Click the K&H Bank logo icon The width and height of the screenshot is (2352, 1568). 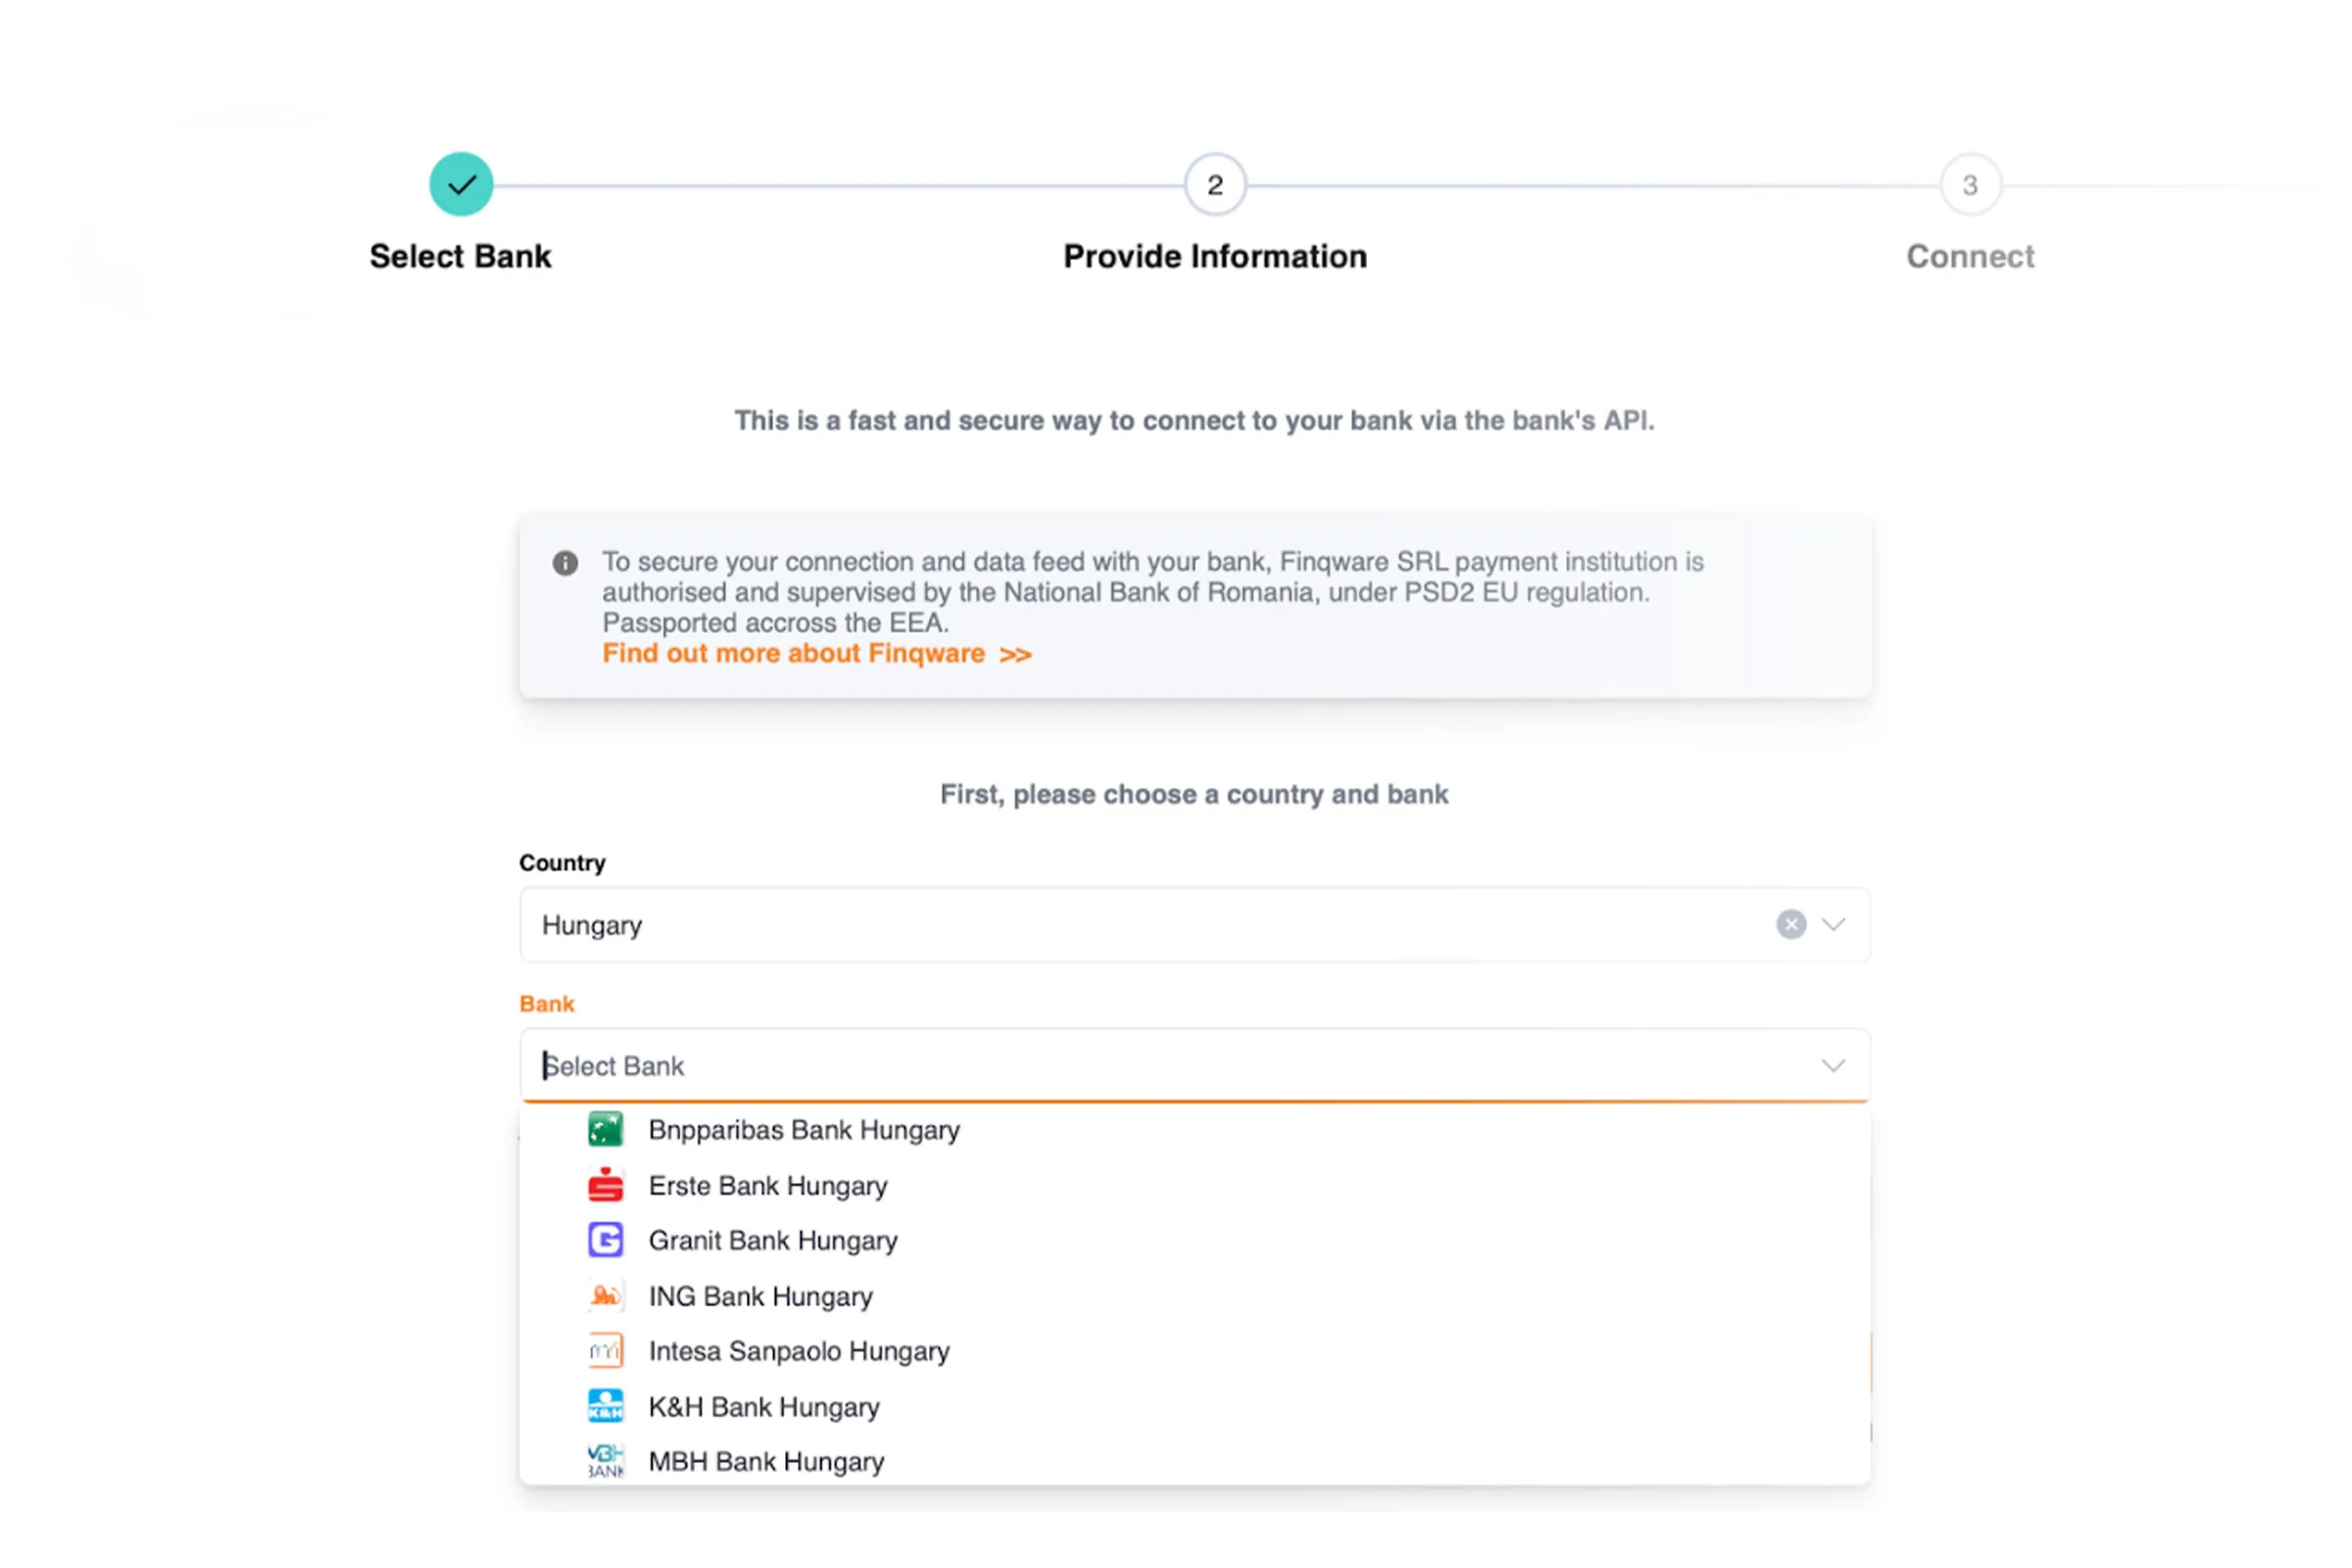pos(605,1406)
